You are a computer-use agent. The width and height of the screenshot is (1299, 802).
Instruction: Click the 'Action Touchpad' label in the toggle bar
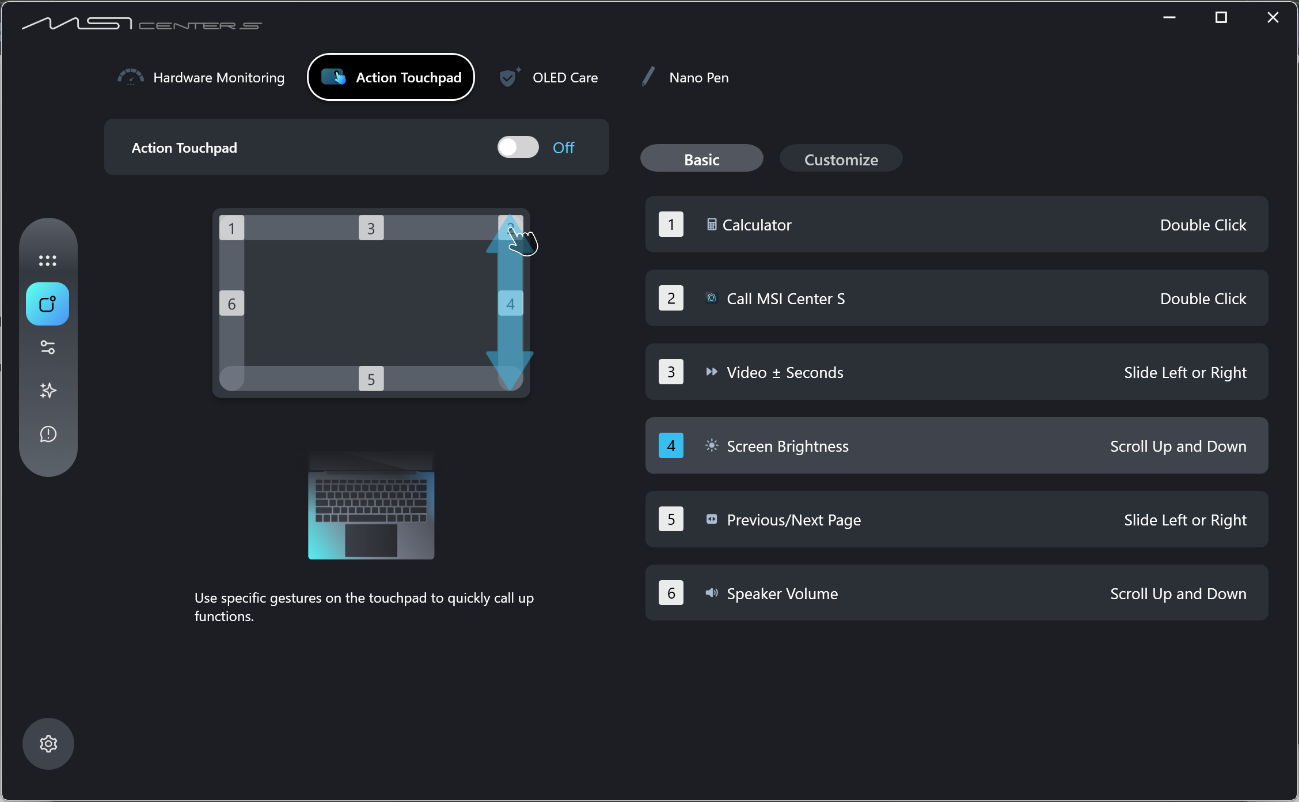[184, 148]
